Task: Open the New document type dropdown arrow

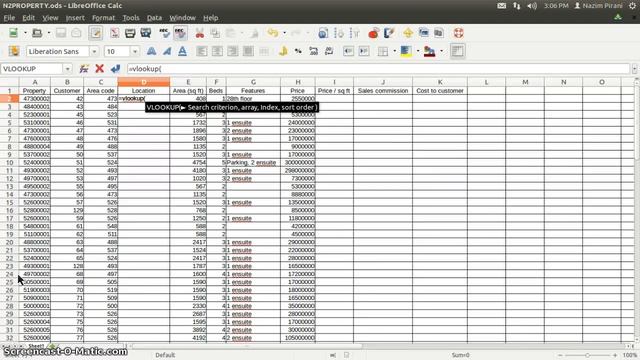Action: [x=25, y=33]
